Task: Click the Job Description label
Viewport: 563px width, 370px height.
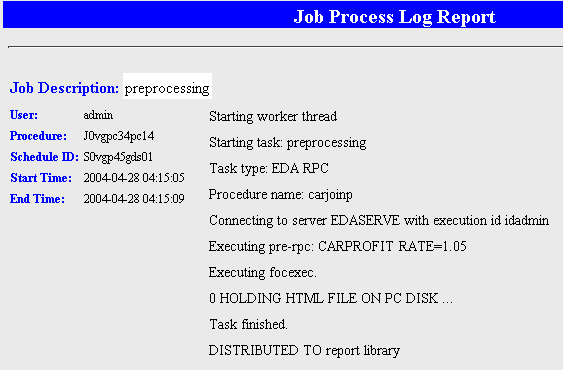Action: coord(64,88)
